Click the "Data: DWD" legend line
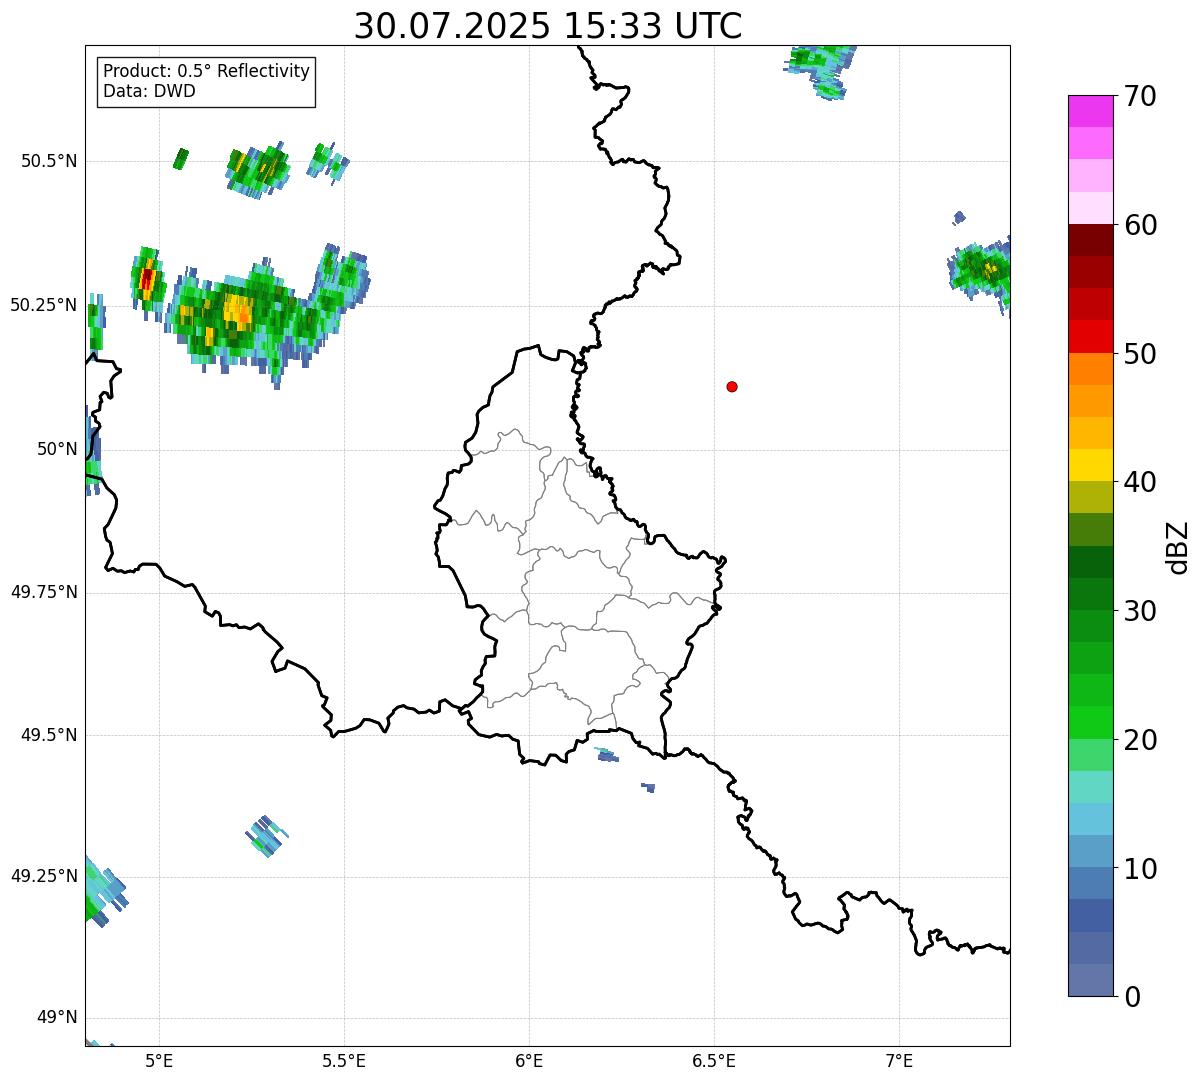Screen dimensions: 1202x1081 tap(150, 91)
